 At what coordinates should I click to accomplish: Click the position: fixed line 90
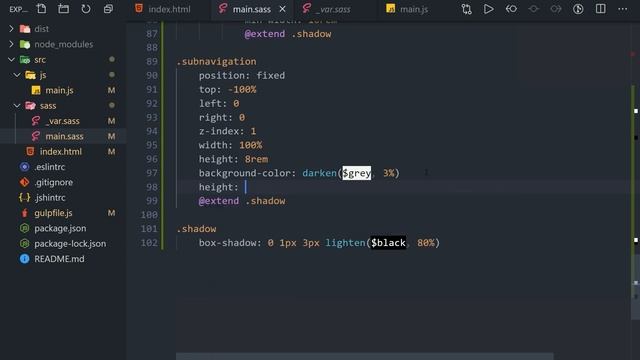coord(242,76)
